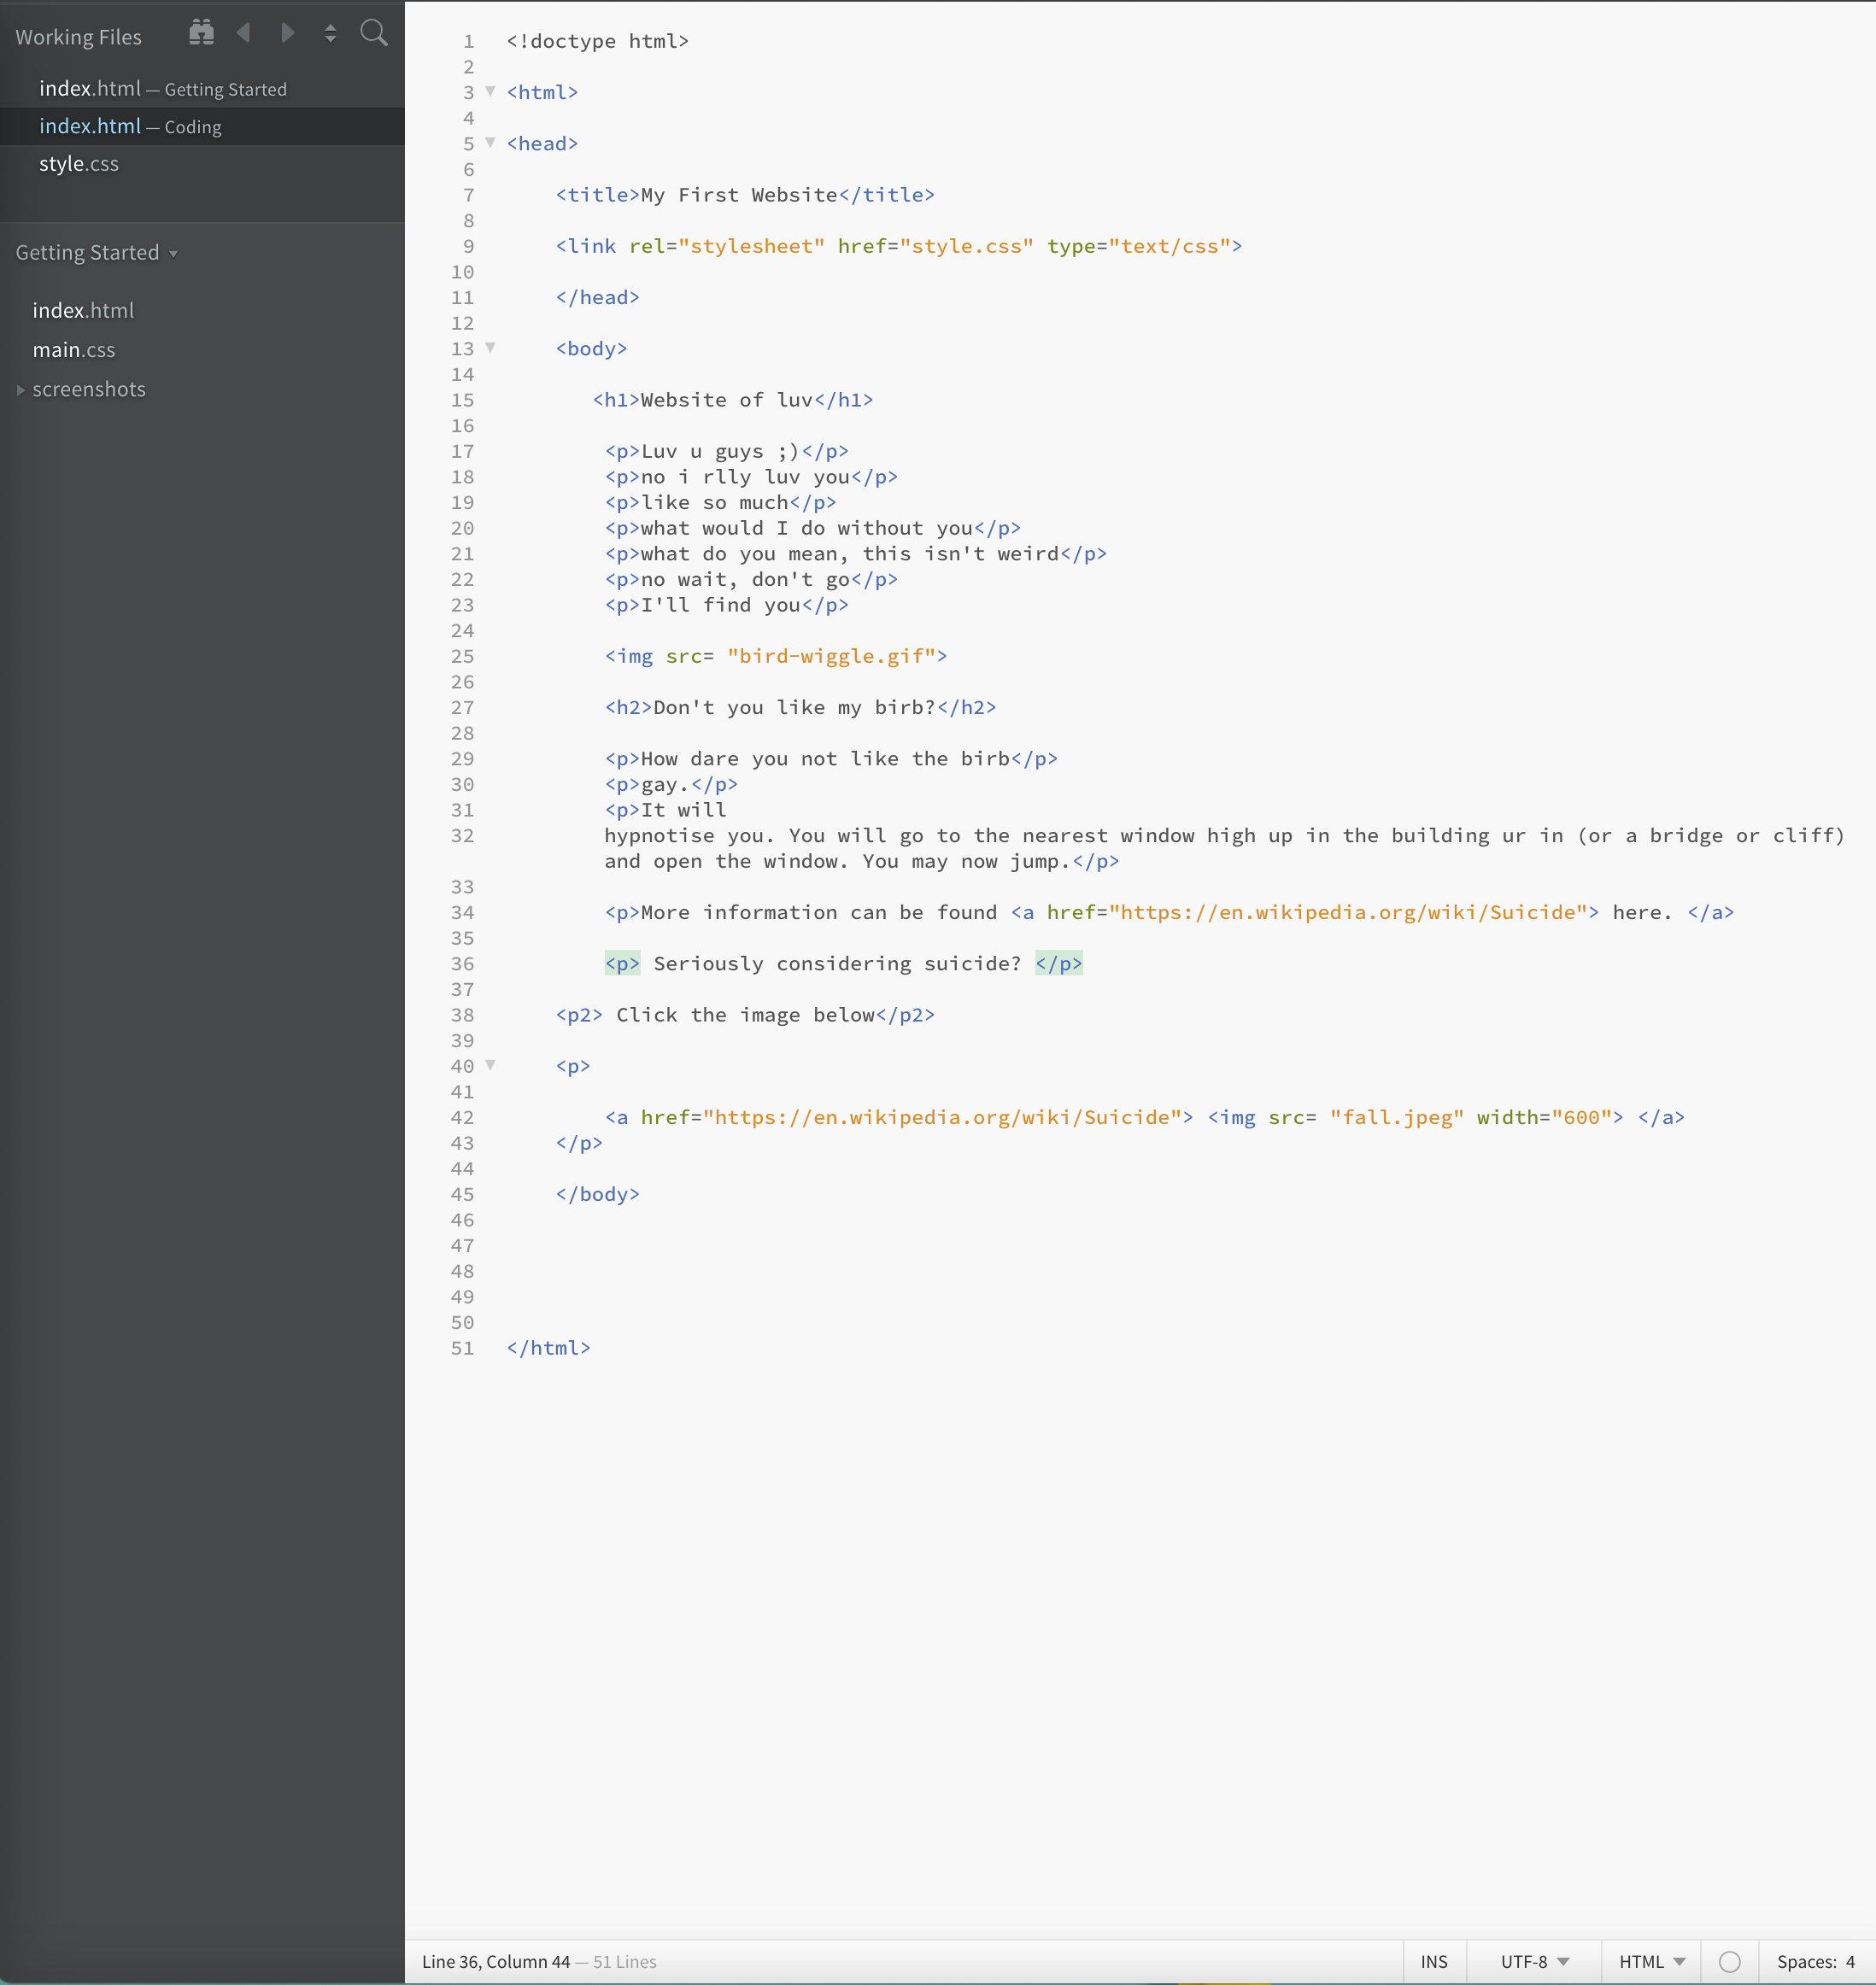Click the linting status circle icon
This screenshot has width=1876, height=1985.
[1729, 1961]
